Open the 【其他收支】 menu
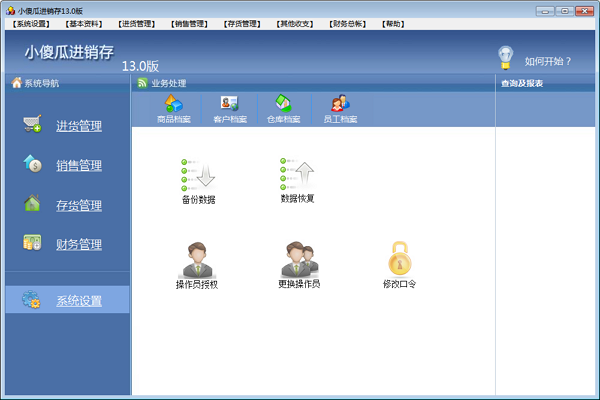 [x=295, y=24]
